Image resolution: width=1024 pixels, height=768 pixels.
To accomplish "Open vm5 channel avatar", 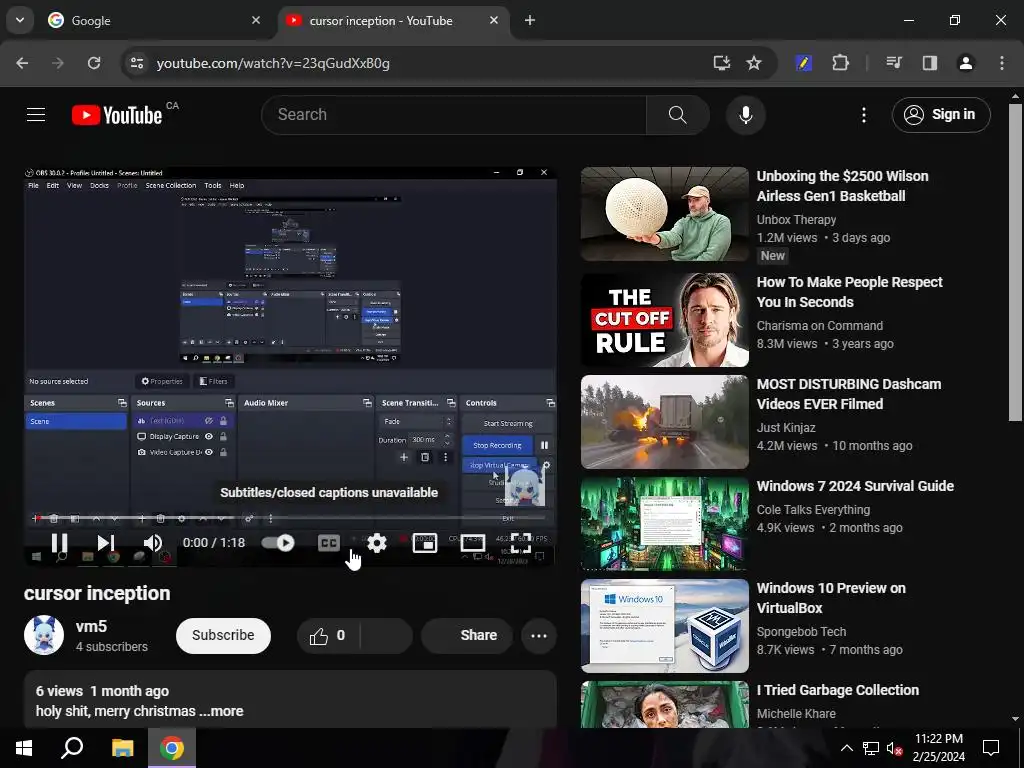I will 44,635.
